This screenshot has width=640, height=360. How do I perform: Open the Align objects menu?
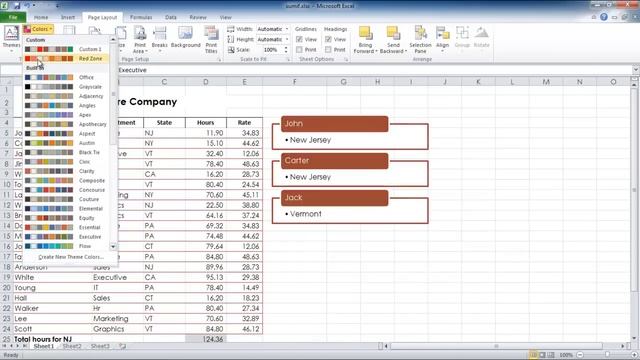coord(442,39)
